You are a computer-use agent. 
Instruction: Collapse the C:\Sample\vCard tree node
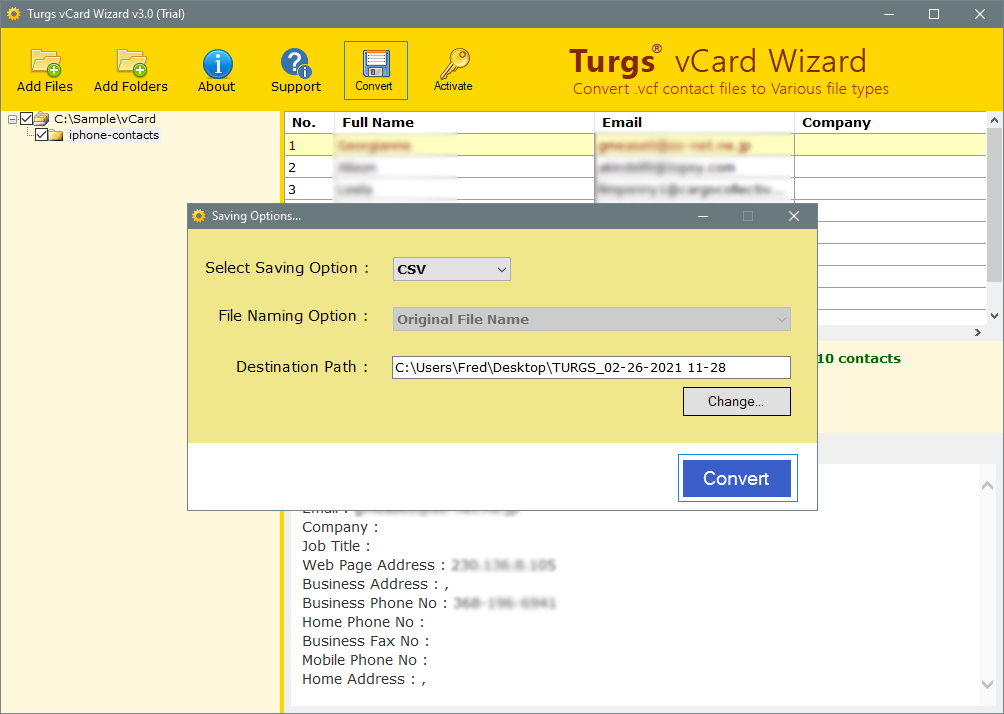12,119
